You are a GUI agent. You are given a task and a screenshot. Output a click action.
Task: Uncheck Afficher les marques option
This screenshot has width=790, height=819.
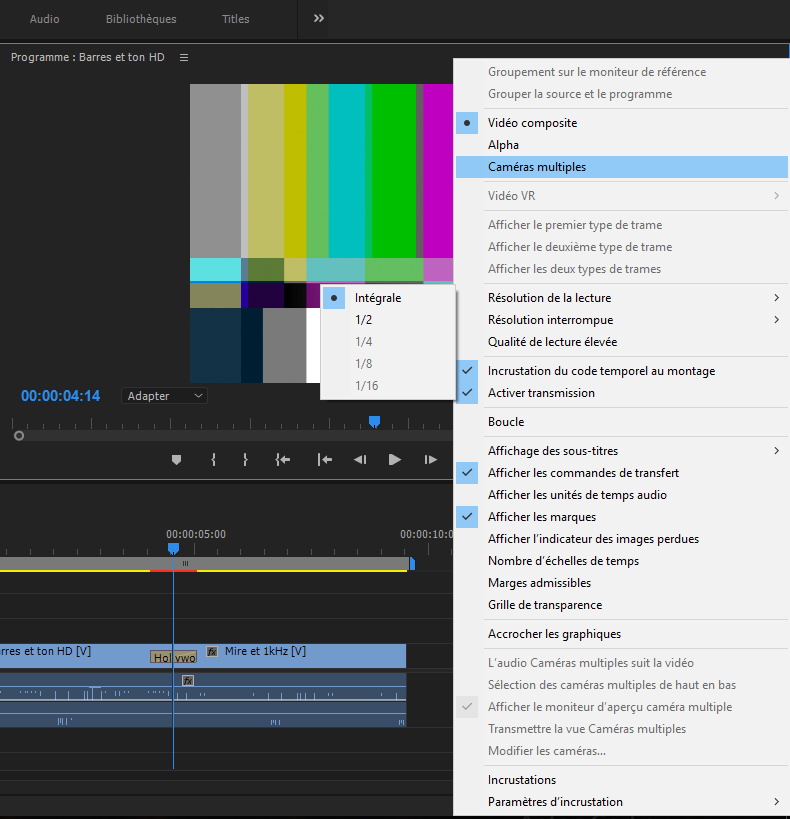click(x=541, y=517)
